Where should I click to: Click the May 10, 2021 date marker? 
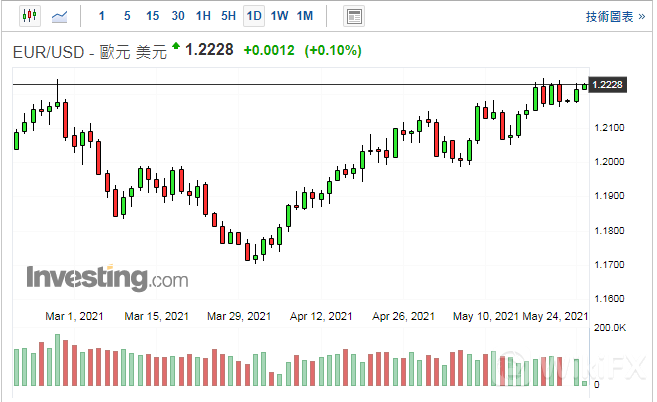485,316
